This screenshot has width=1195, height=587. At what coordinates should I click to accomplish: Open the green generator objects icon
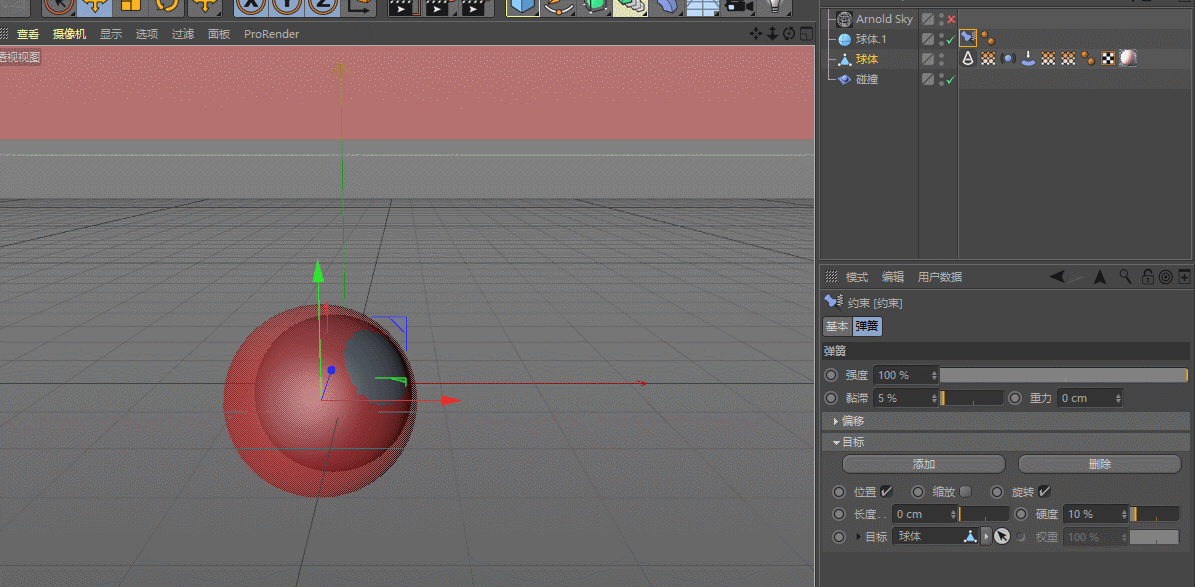tap(594, 6)
